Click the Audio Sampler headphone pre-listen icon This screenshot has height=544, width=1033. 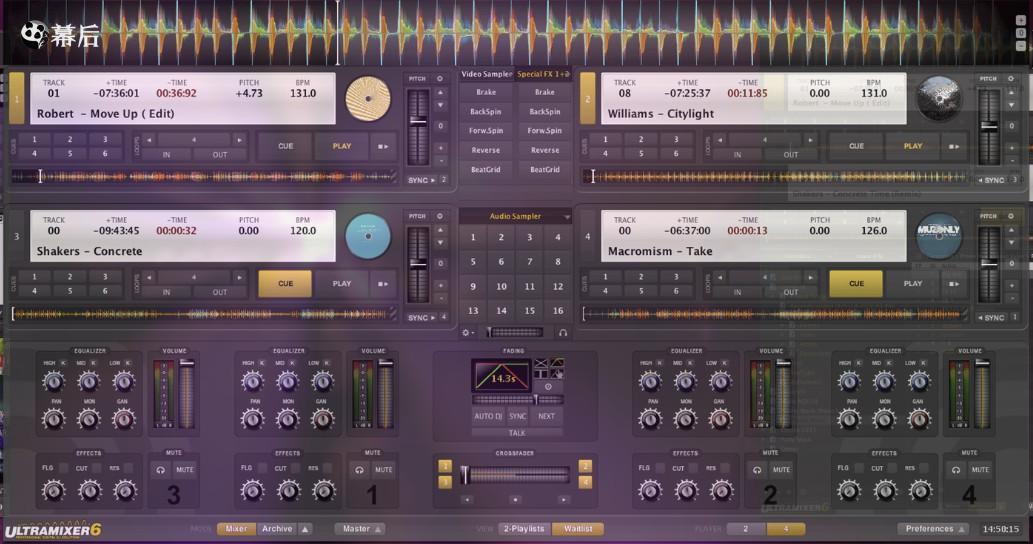[x=563, y=333]
